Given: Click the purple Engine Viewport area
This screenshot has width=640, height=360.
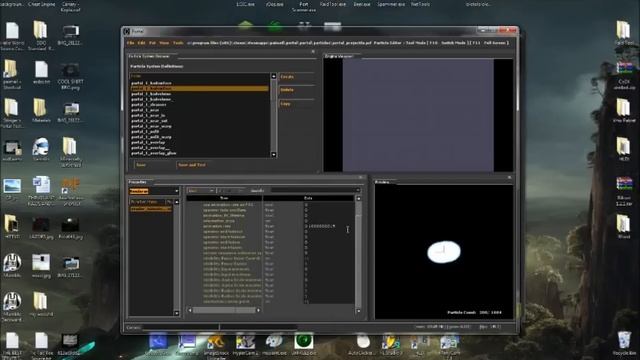Looking at the screenshot, I should pyautogui.click(x=418, y=115).
